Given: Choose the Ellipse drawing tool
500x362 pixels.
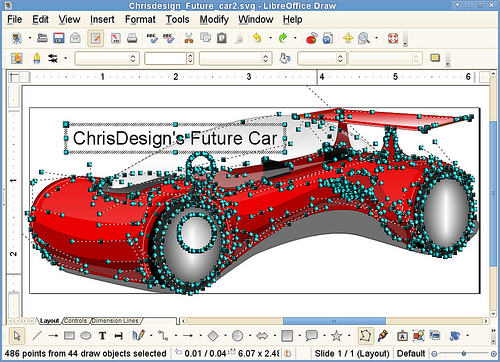Looking at the screenshot, I should tap(86, 335).
